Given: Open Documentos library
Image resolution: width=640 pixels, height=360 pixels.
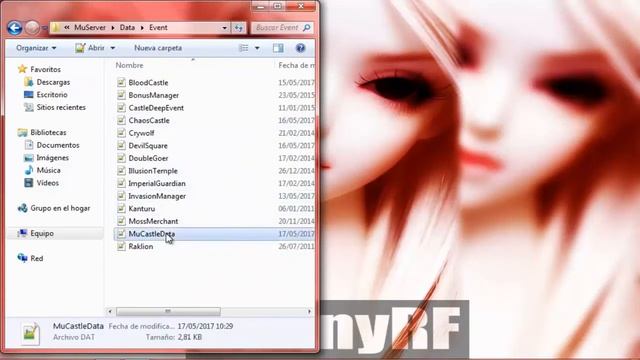Looking at the screenshot, I should [x=58, y=145].
